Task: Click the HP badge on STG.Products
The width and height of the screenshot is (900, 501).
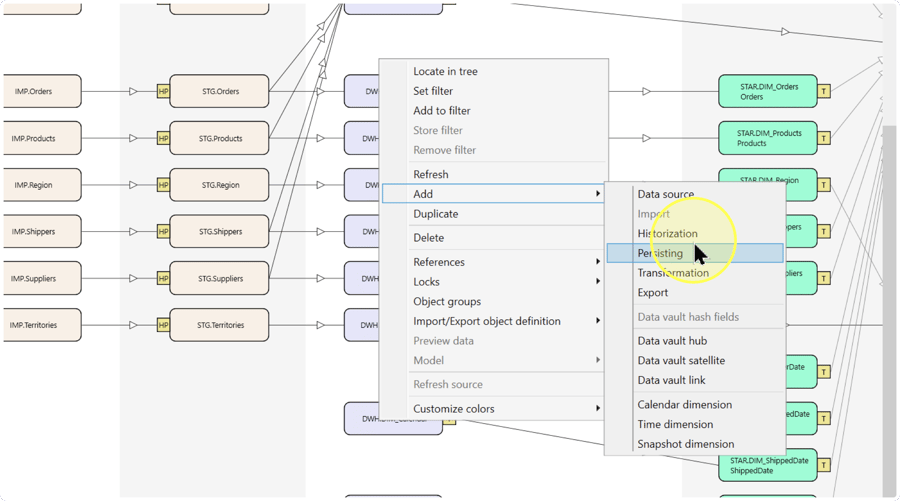Action: click(x=163, y=138)
